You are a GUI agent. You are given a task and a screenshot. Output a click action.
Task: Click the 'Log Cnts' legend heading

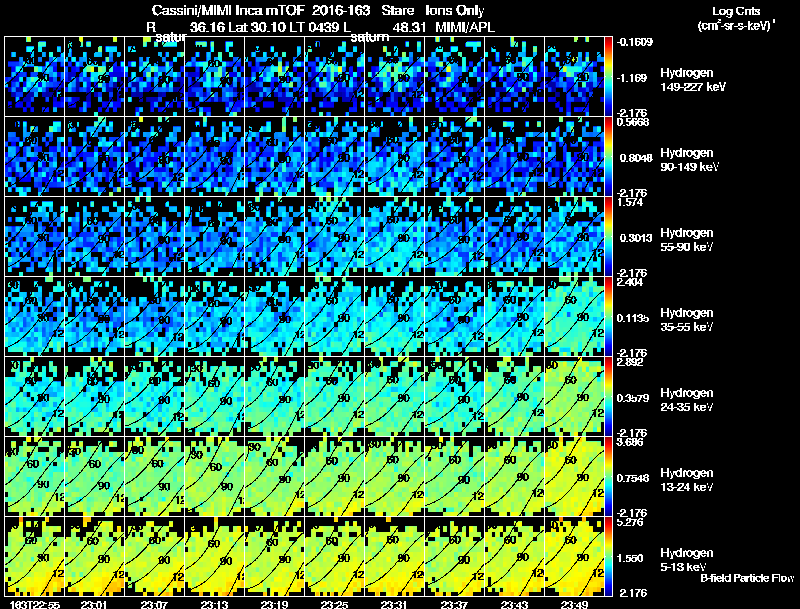pos(736,11)
